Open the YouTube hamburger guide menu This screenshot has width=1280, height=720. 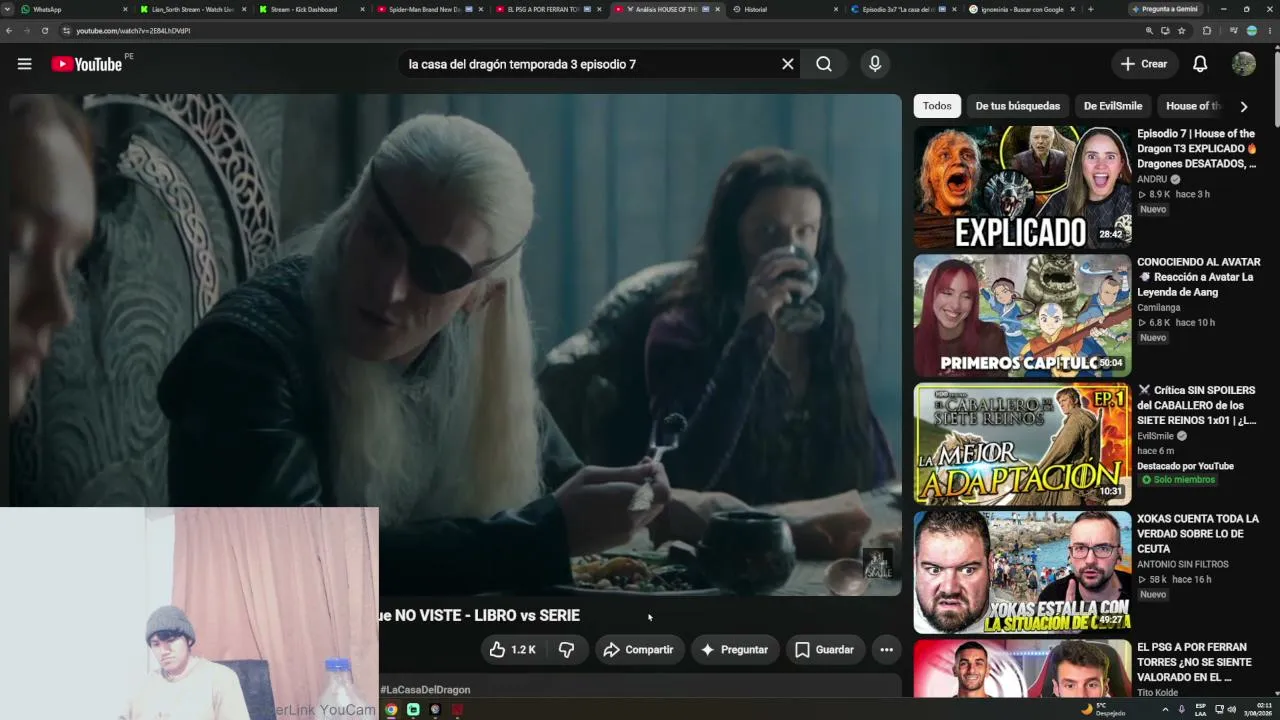tap(24, 64)
